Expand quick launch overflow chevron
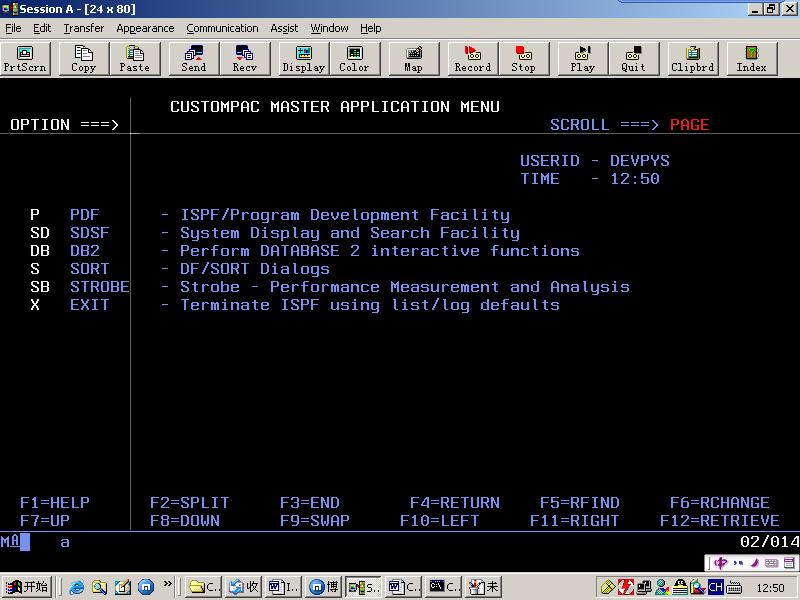800x600 pixels. click(167, 584)
